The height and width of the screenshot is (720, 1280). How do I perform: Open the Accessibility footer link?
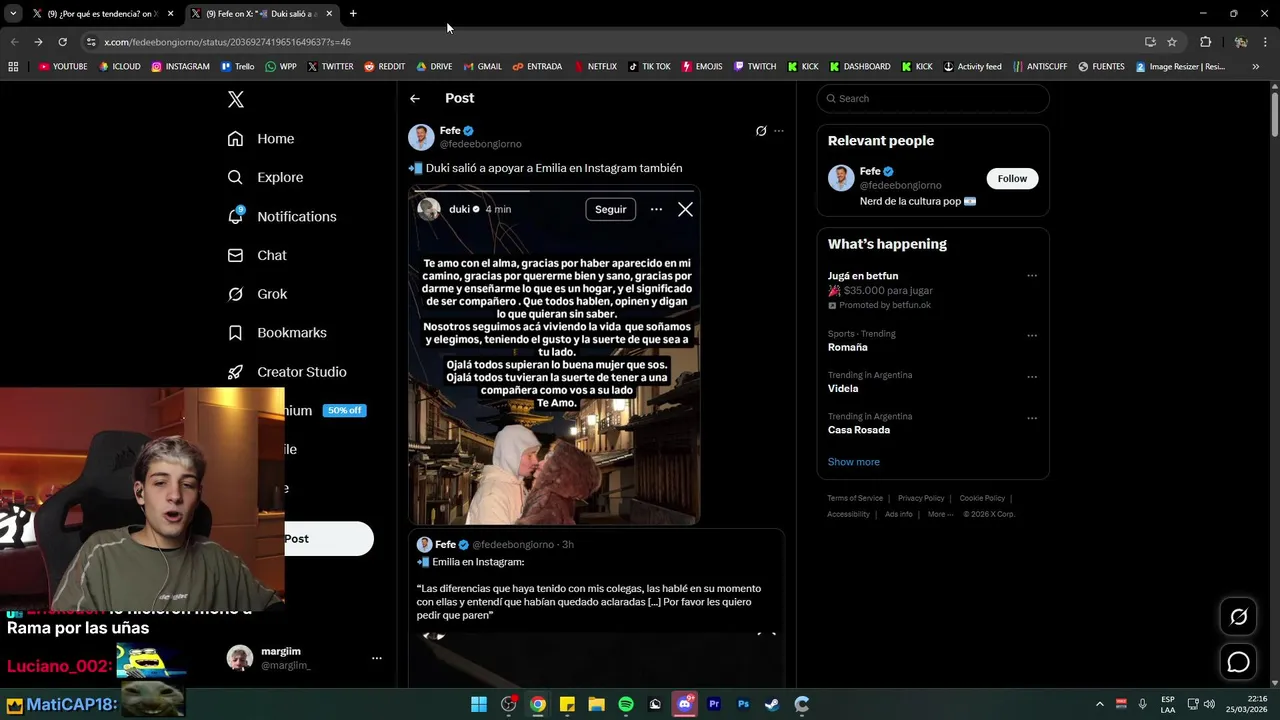848,514
